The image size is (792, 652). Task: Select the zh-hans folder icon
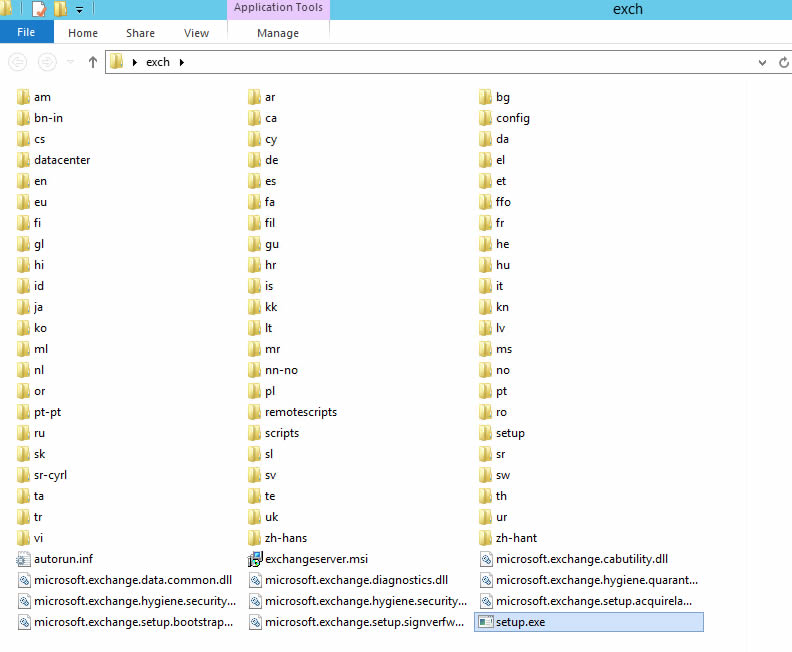255,538
